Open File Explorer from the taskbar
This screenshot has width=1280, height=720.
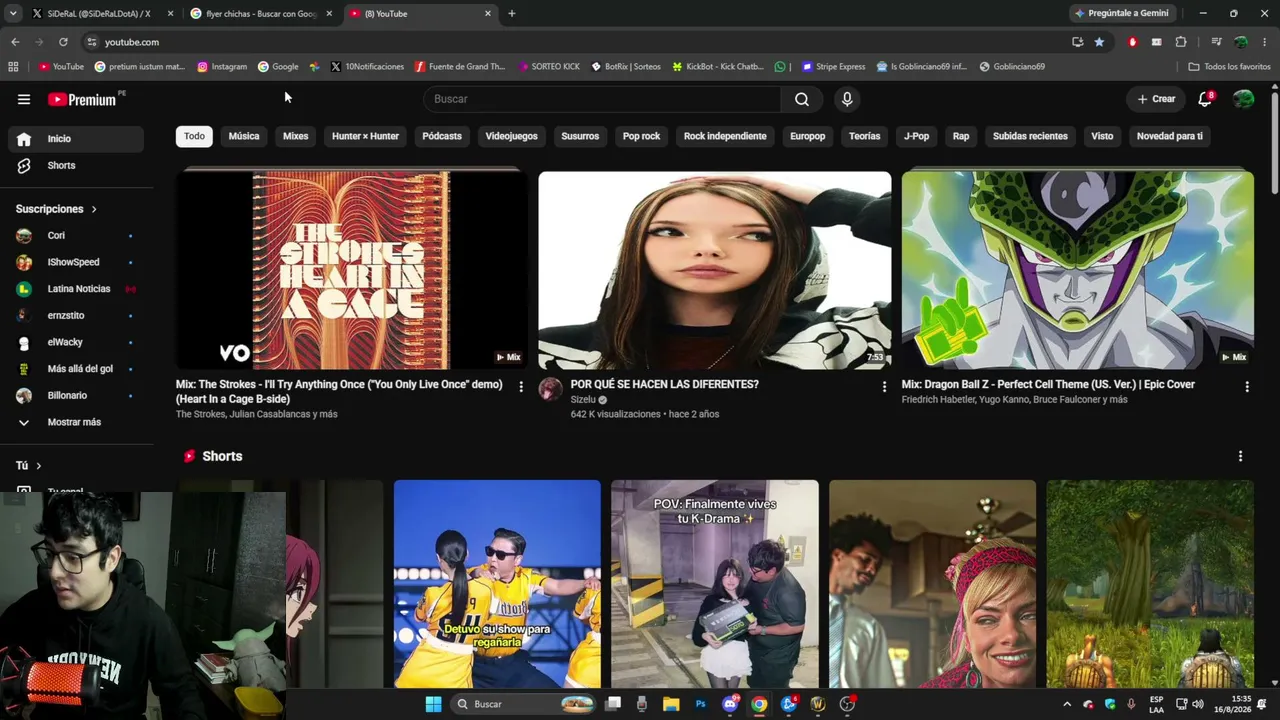pos(671,704)
